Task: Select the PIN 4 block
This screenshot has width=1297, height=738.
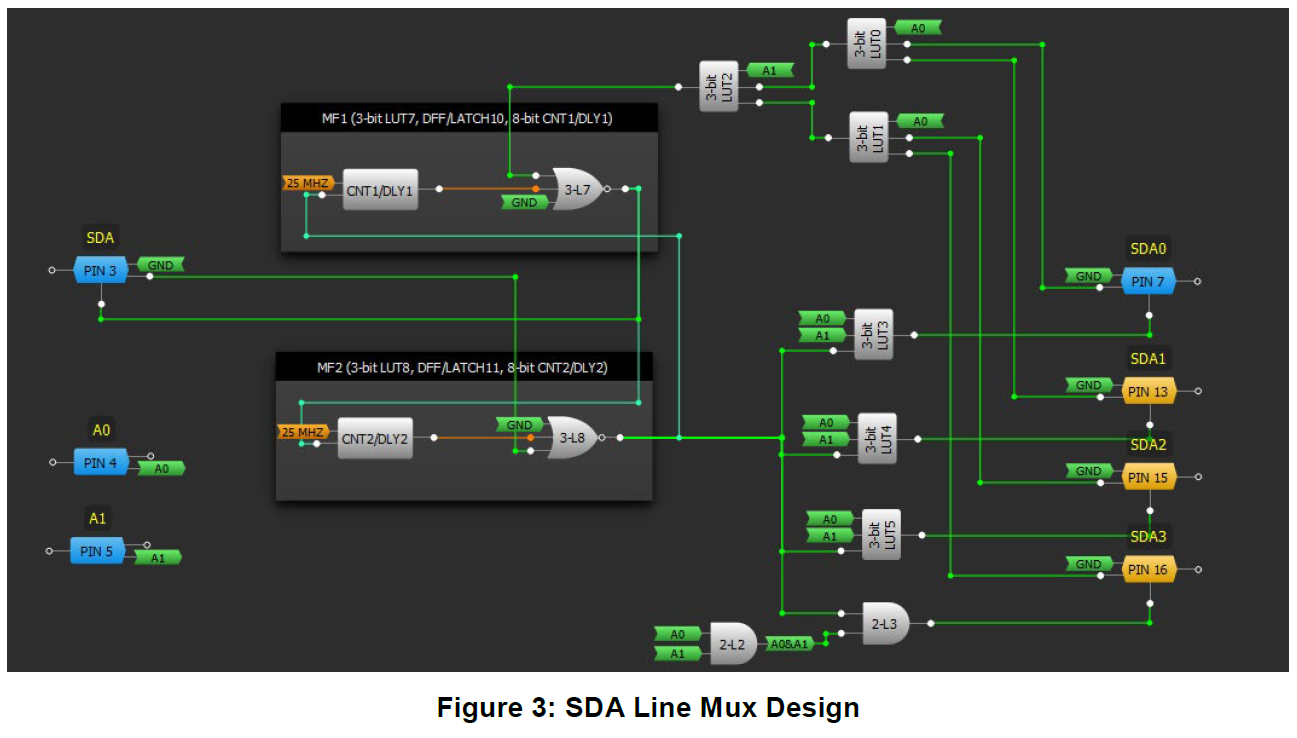Action: click(101, 462)
